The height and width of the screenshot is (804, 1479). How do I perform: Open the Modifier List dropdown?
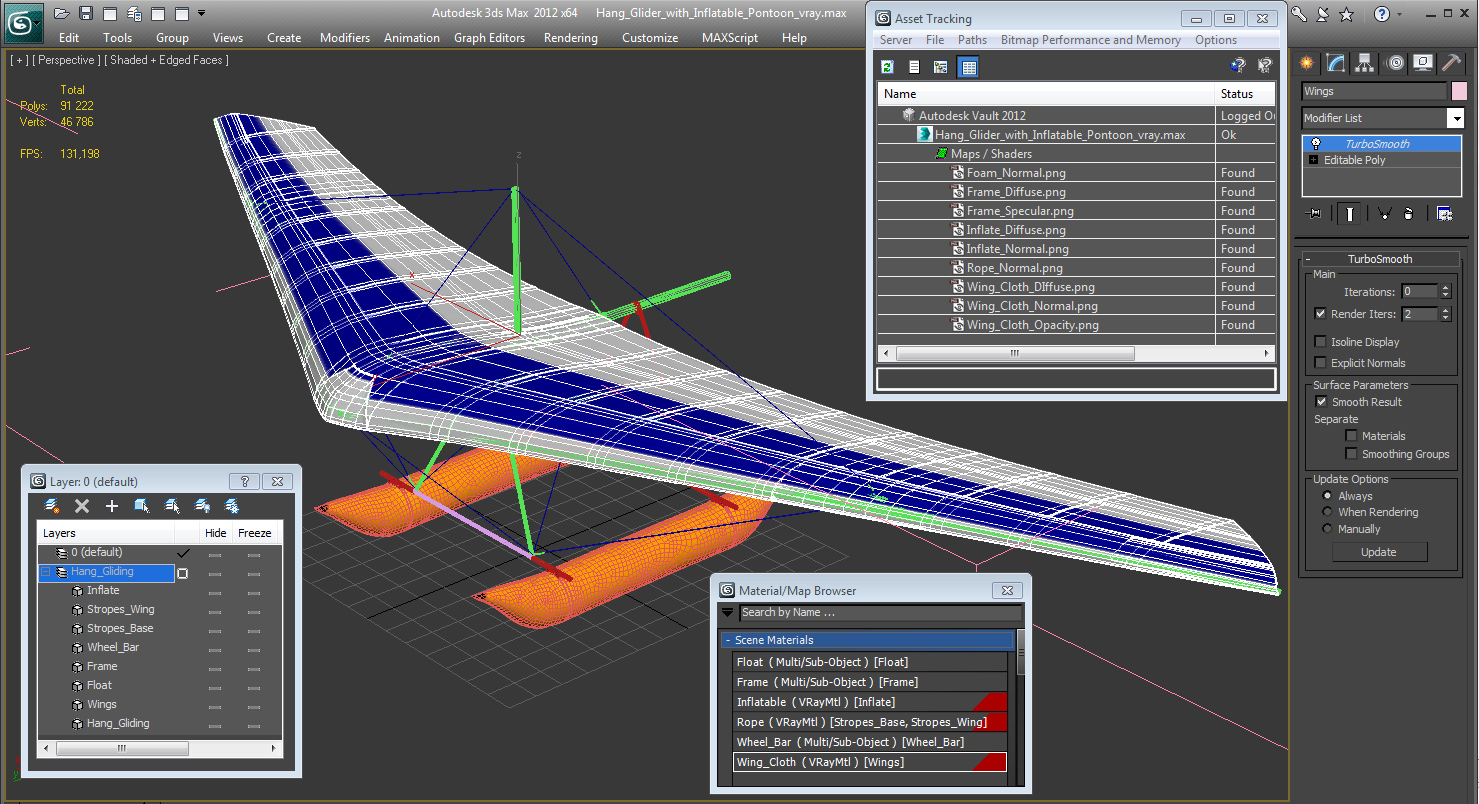point(1455,118)
